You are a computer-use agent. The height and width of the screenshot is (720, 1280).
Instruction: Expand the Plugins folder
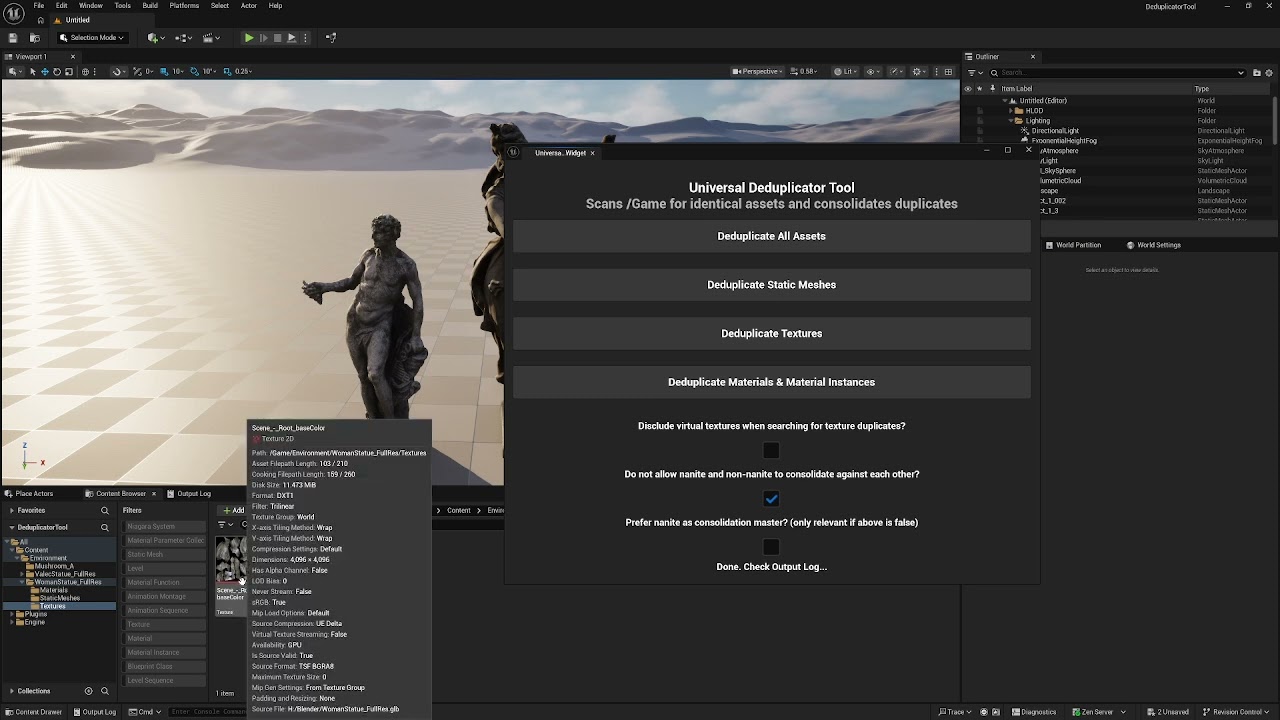coord(13,614)
